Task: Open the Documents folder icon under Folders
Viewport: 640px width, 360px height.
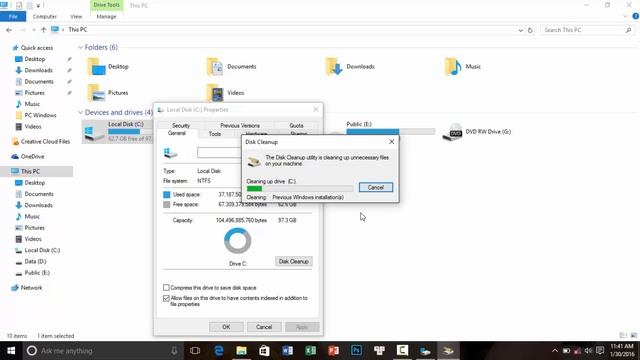Action: 215,67
